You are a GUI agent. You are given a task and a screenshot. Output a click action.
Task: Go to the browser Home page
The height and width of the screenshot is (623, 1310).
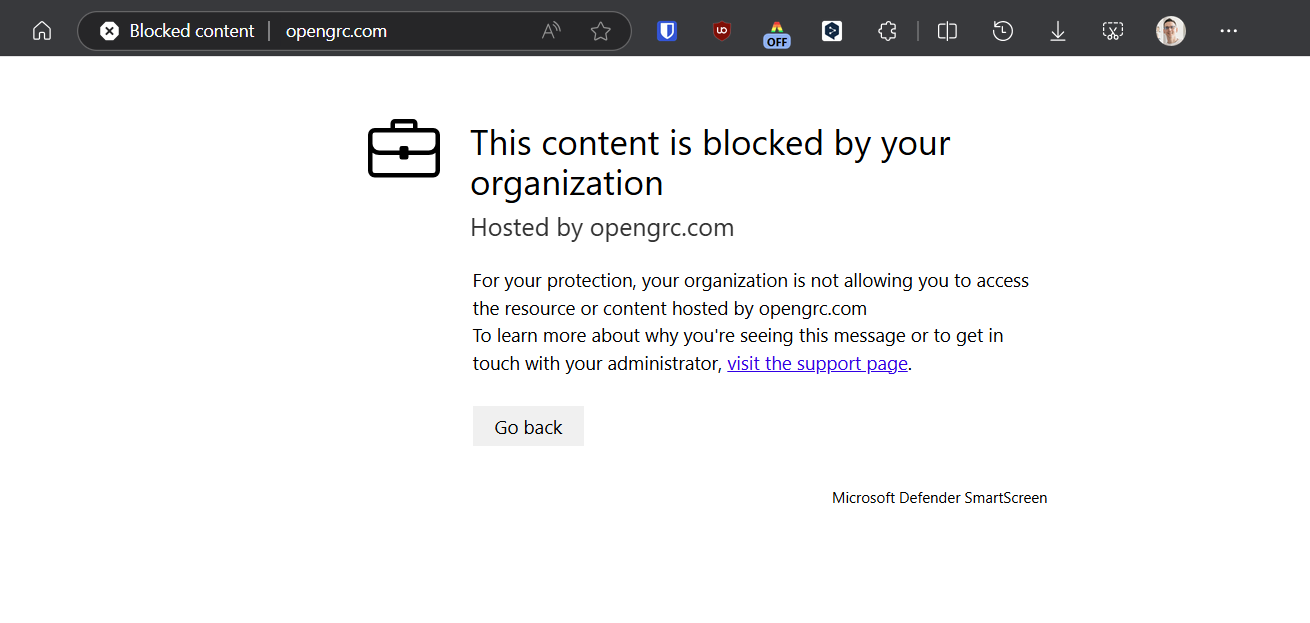pyautogui.click(x=42, y=31)
